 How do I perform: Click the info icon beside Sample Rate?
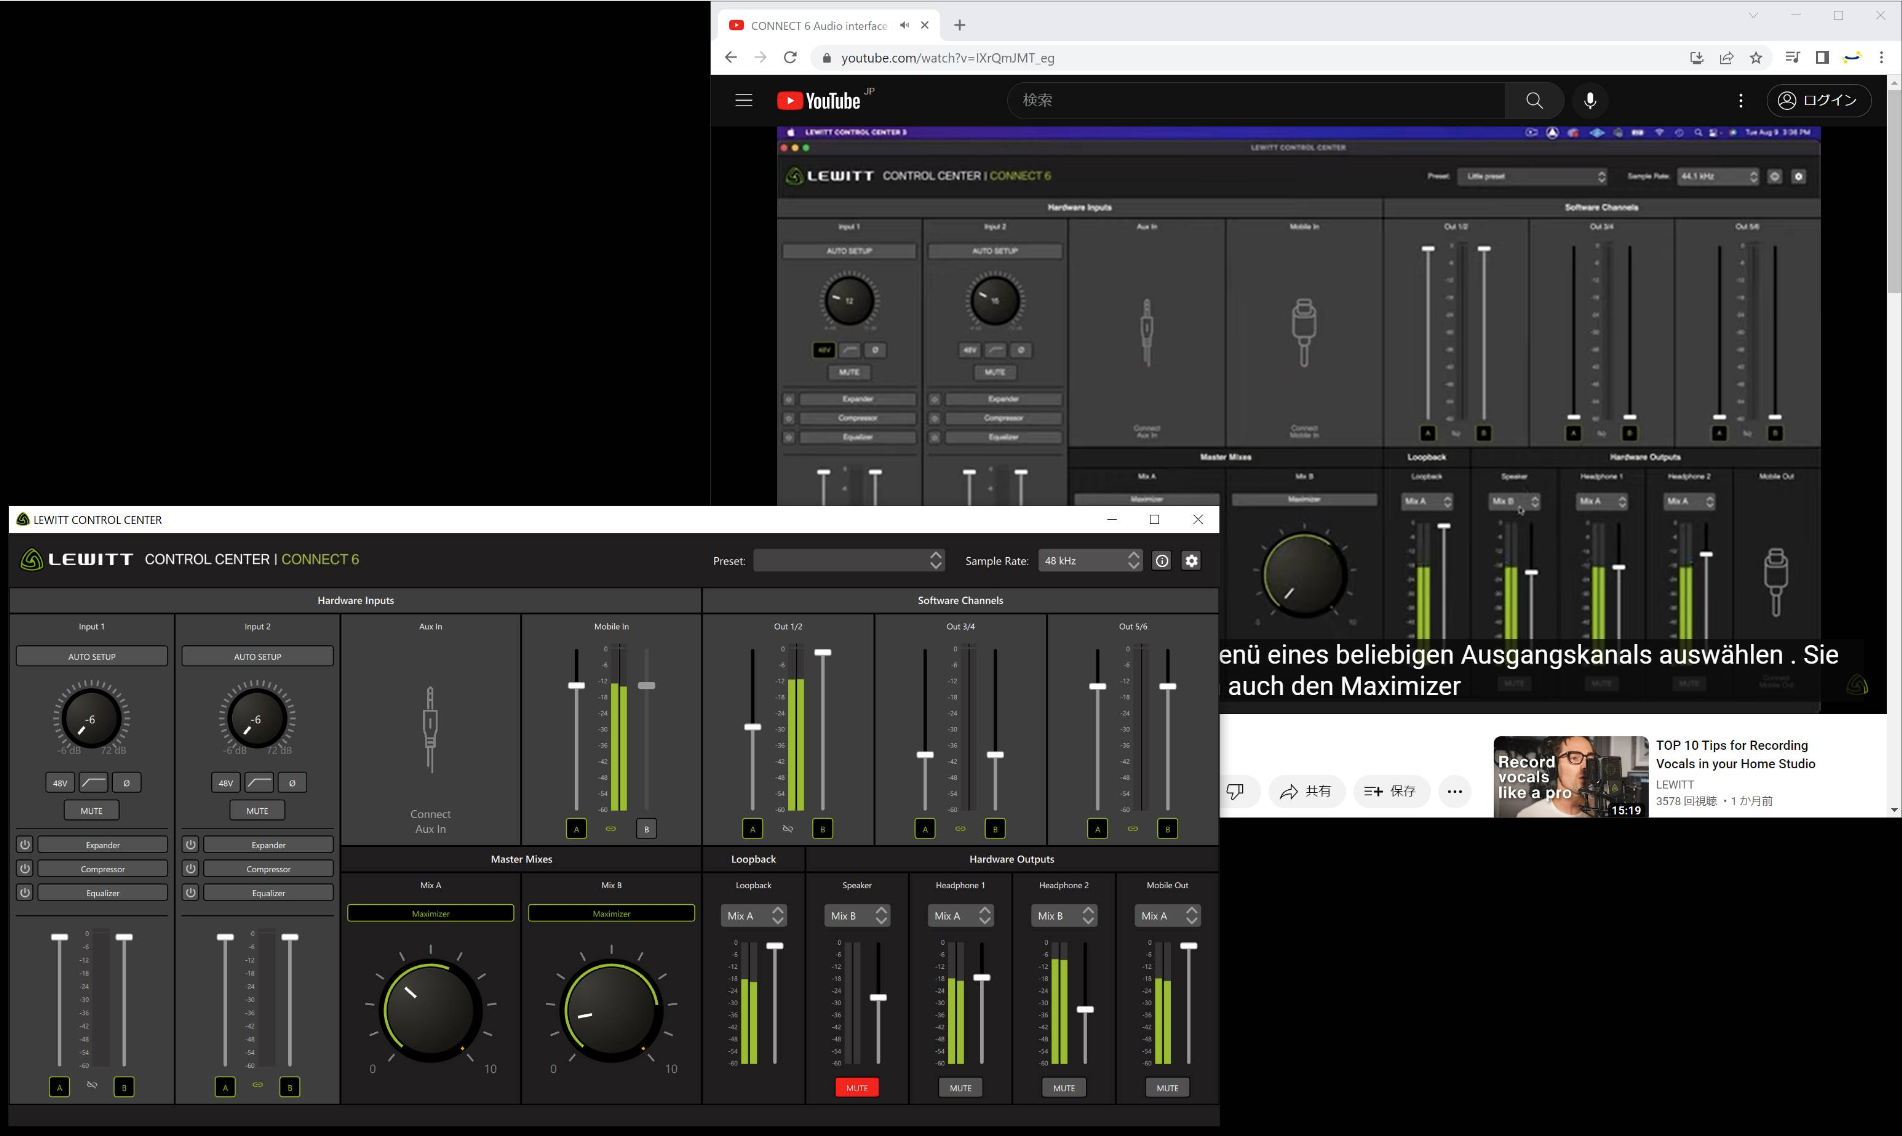pos(1162,561)
